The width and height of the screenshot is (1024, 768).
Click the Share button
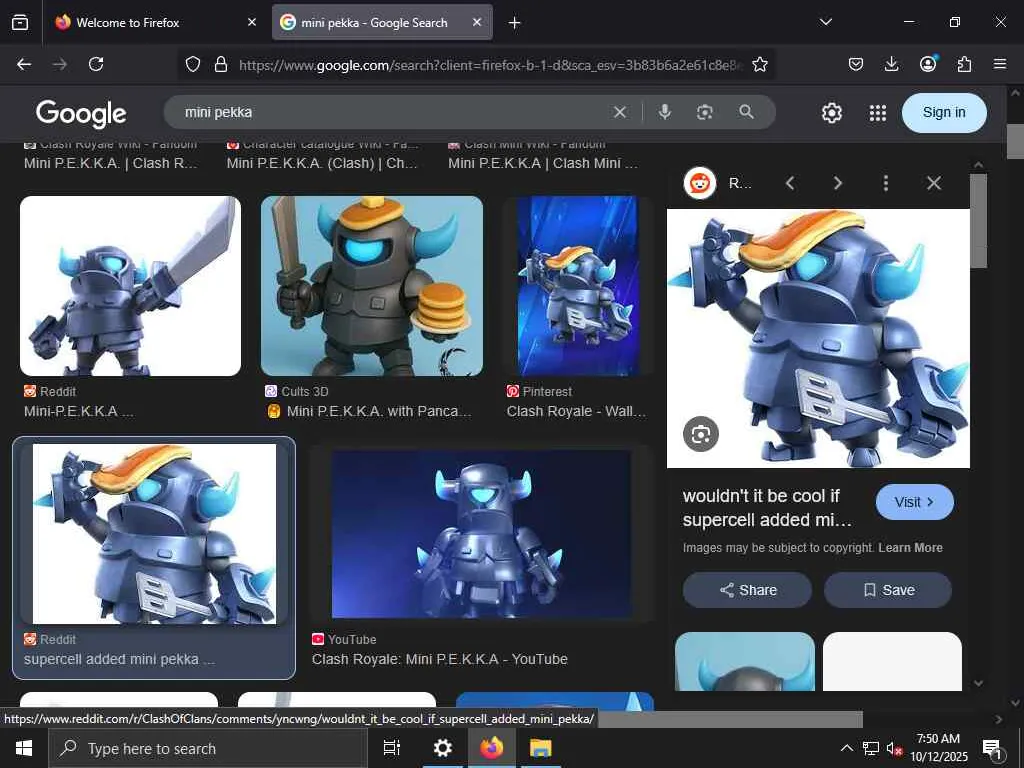(x=747, y=590)
